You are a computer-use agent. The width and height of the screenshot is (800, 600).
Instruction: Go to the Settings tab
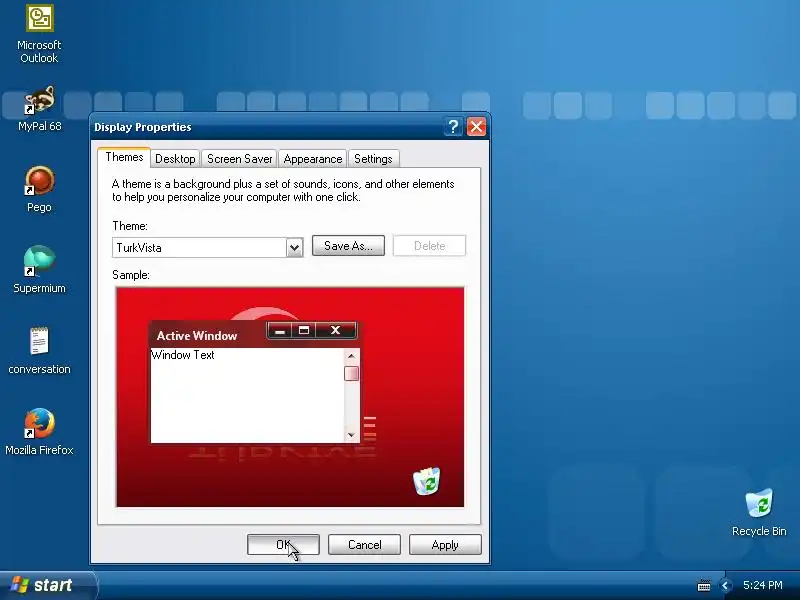click(373, 159)
